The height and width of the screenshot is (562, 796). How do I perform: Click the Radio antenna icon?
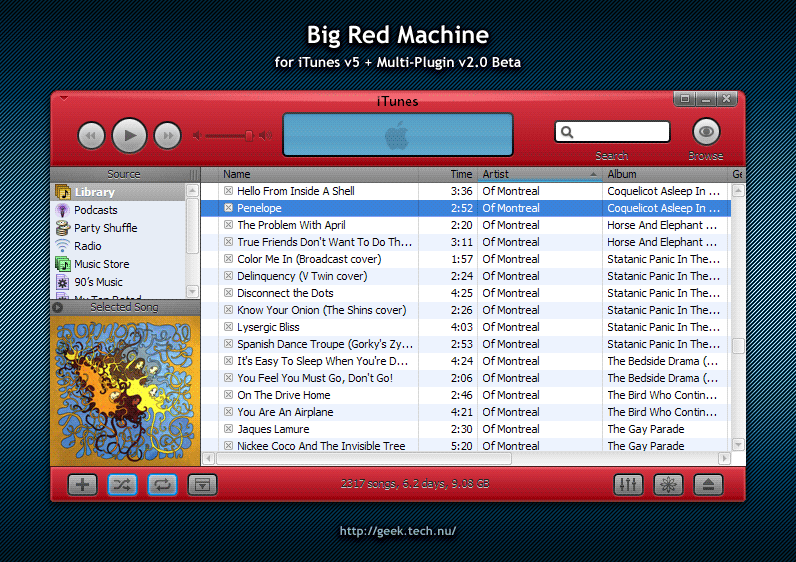62,246
